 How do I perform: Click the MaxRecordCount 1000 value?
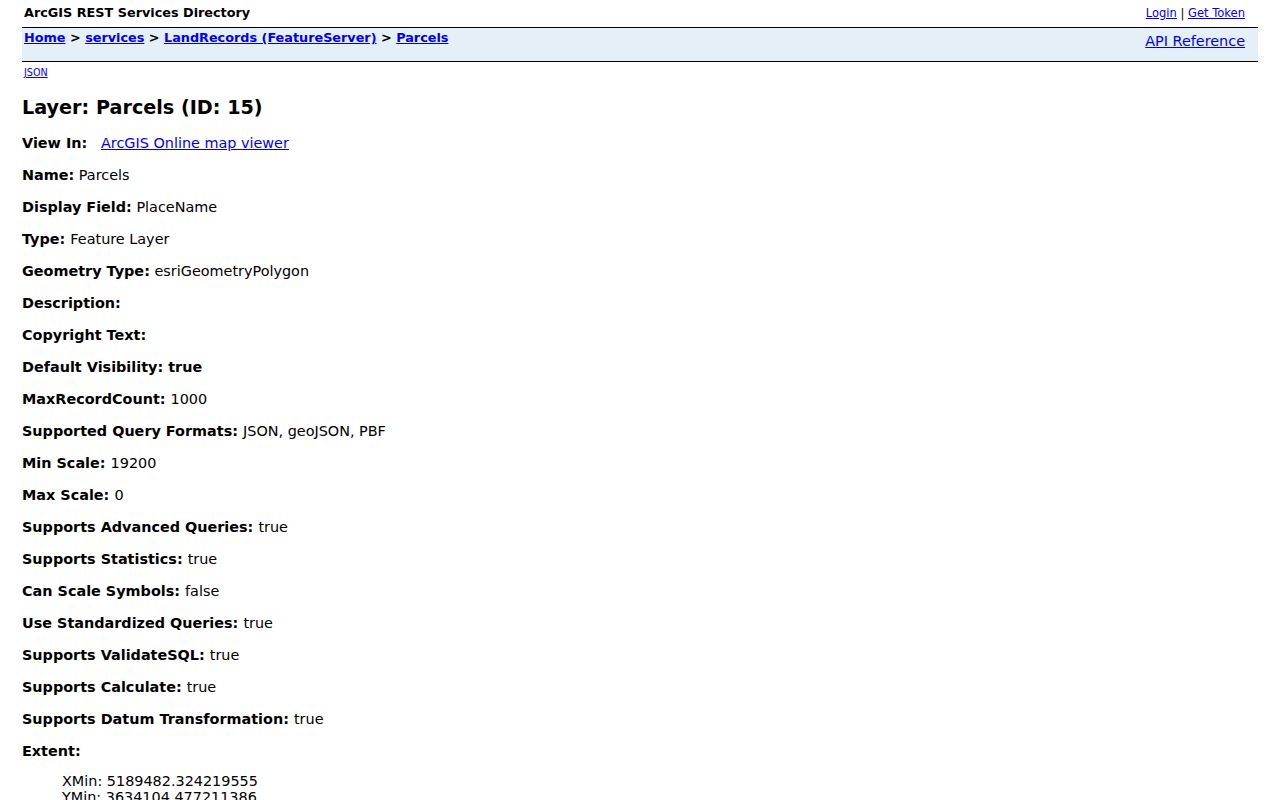tap(188, 399)
